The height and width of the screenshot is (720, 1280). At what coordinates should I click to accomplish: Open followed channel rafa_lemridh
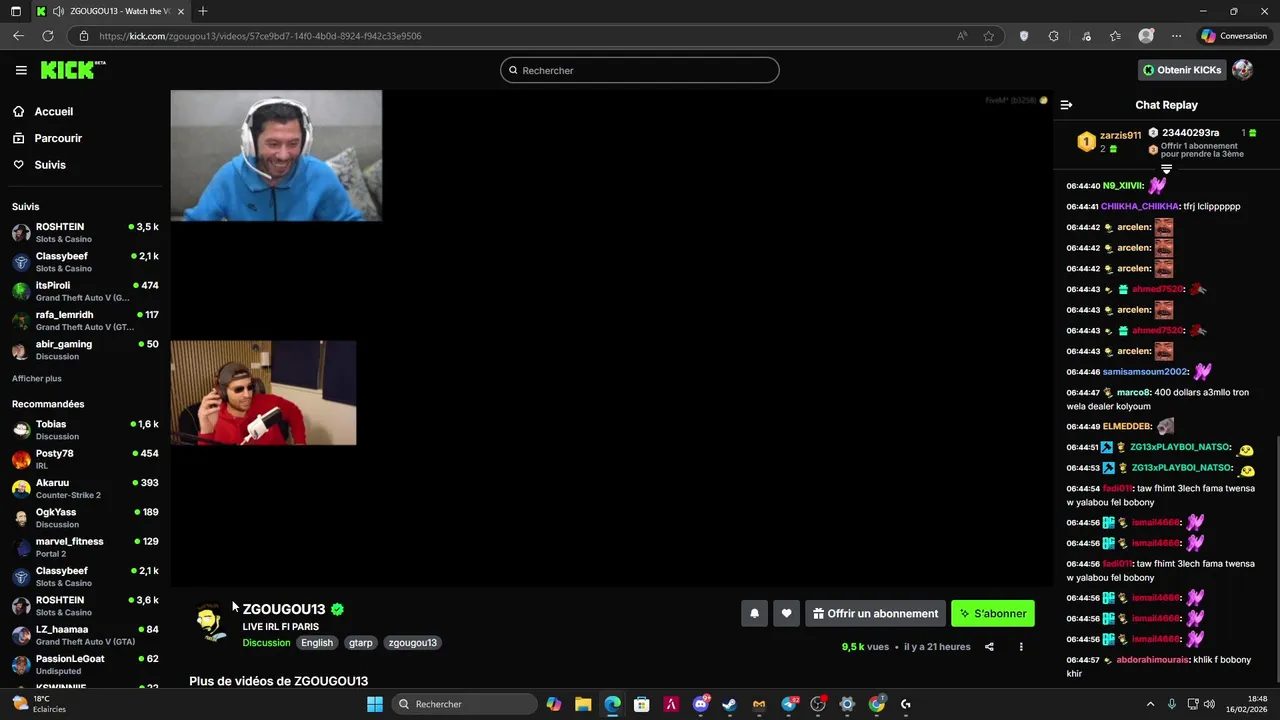[x=85, y=321]
